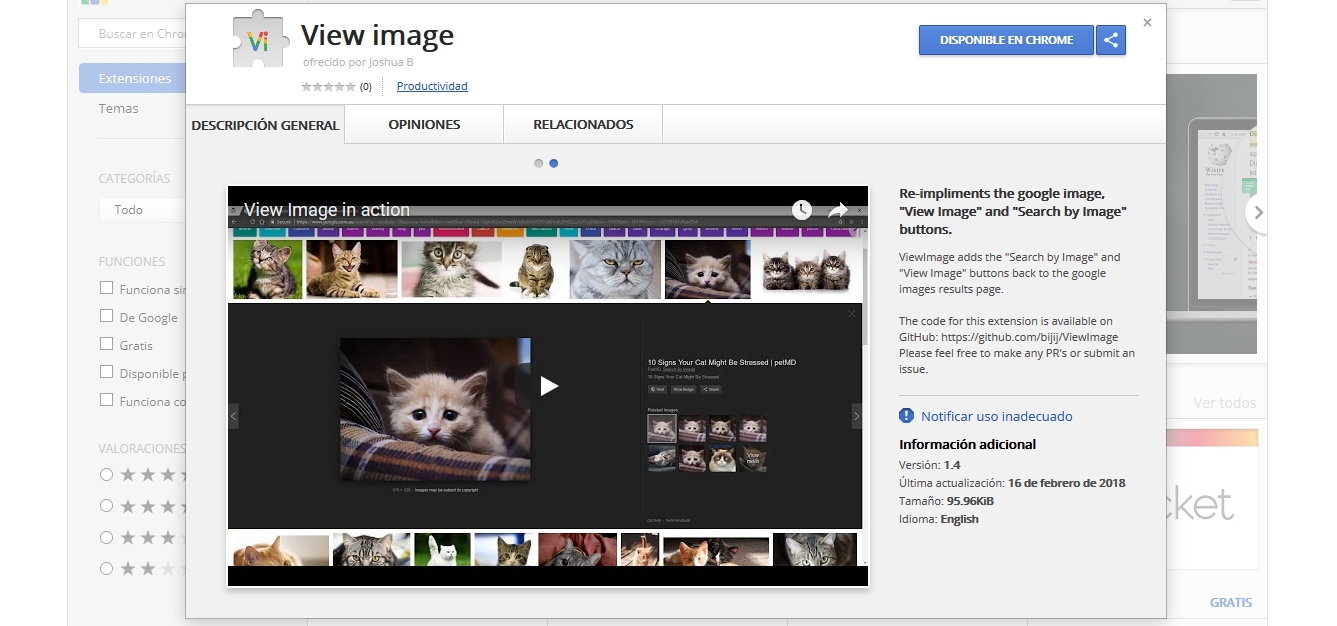
Task: Select the first star rating radio button
Action: (x=106, y=474)
